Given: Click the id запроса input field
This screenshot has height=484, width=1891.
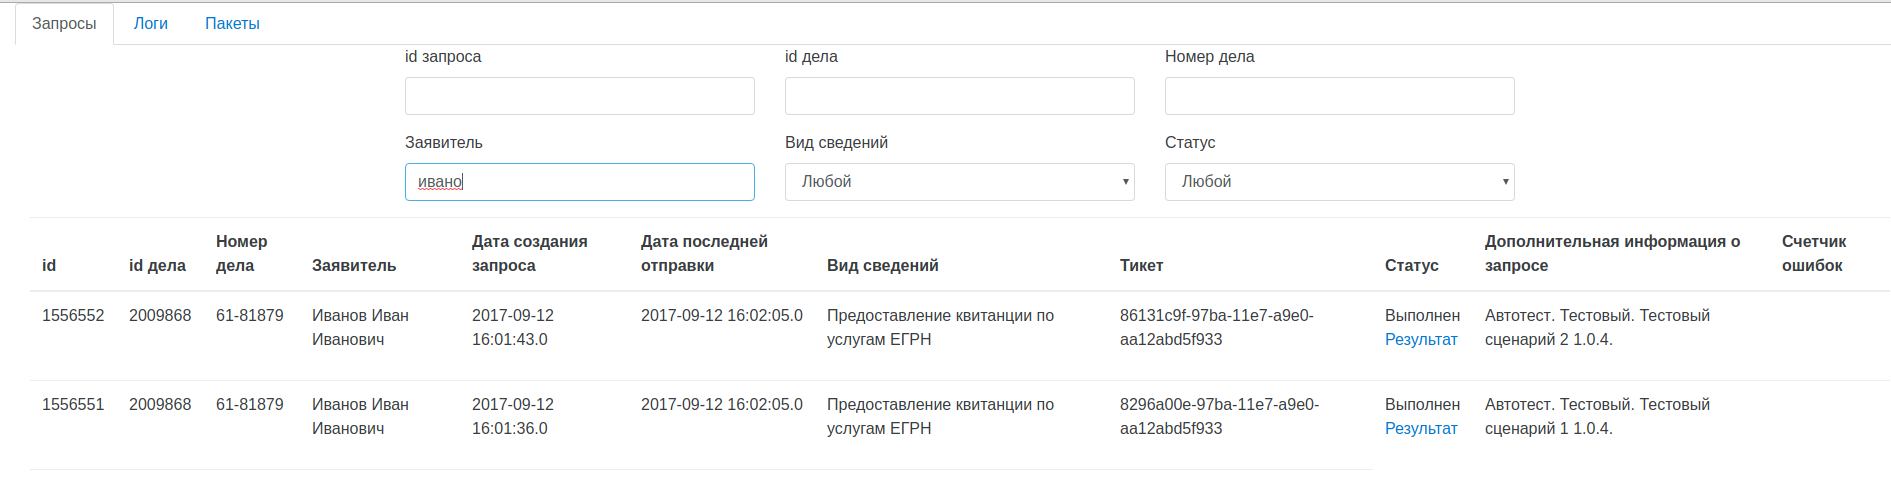Looking at the screenshot, I should pyautogui.click(x=579, y=96).
